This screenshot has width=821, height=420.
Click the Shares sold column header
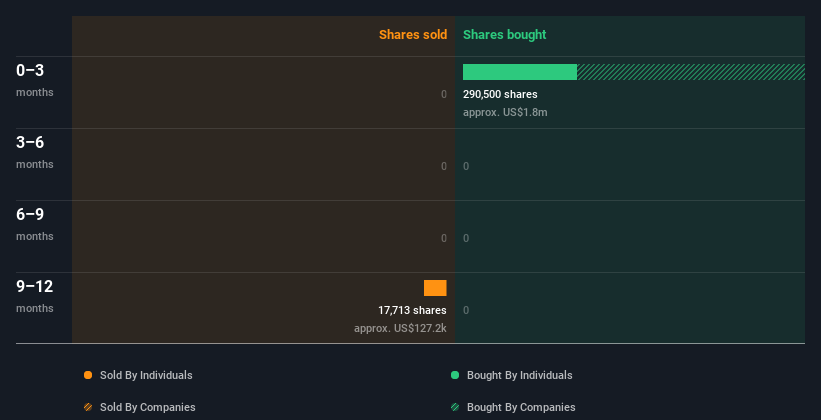click(412, 35)
